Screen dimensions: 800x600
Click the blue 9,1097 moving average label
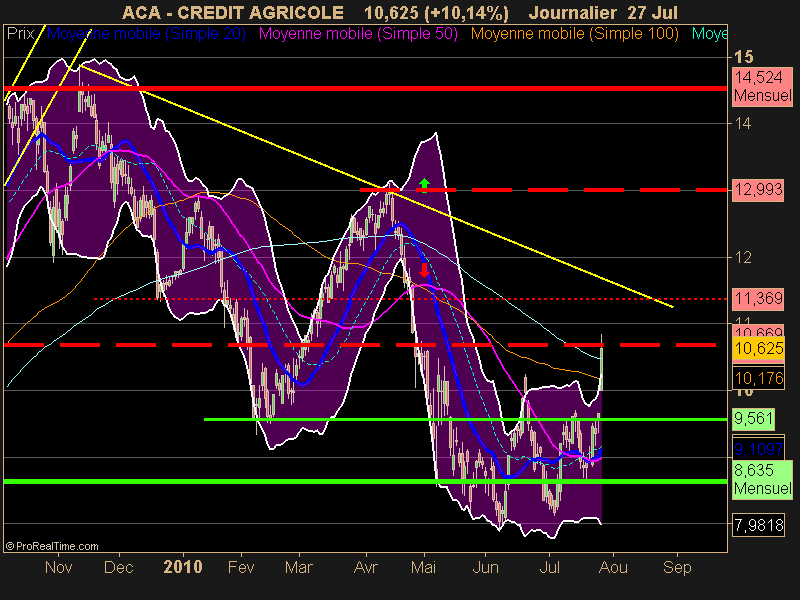(x=758, y=449)
